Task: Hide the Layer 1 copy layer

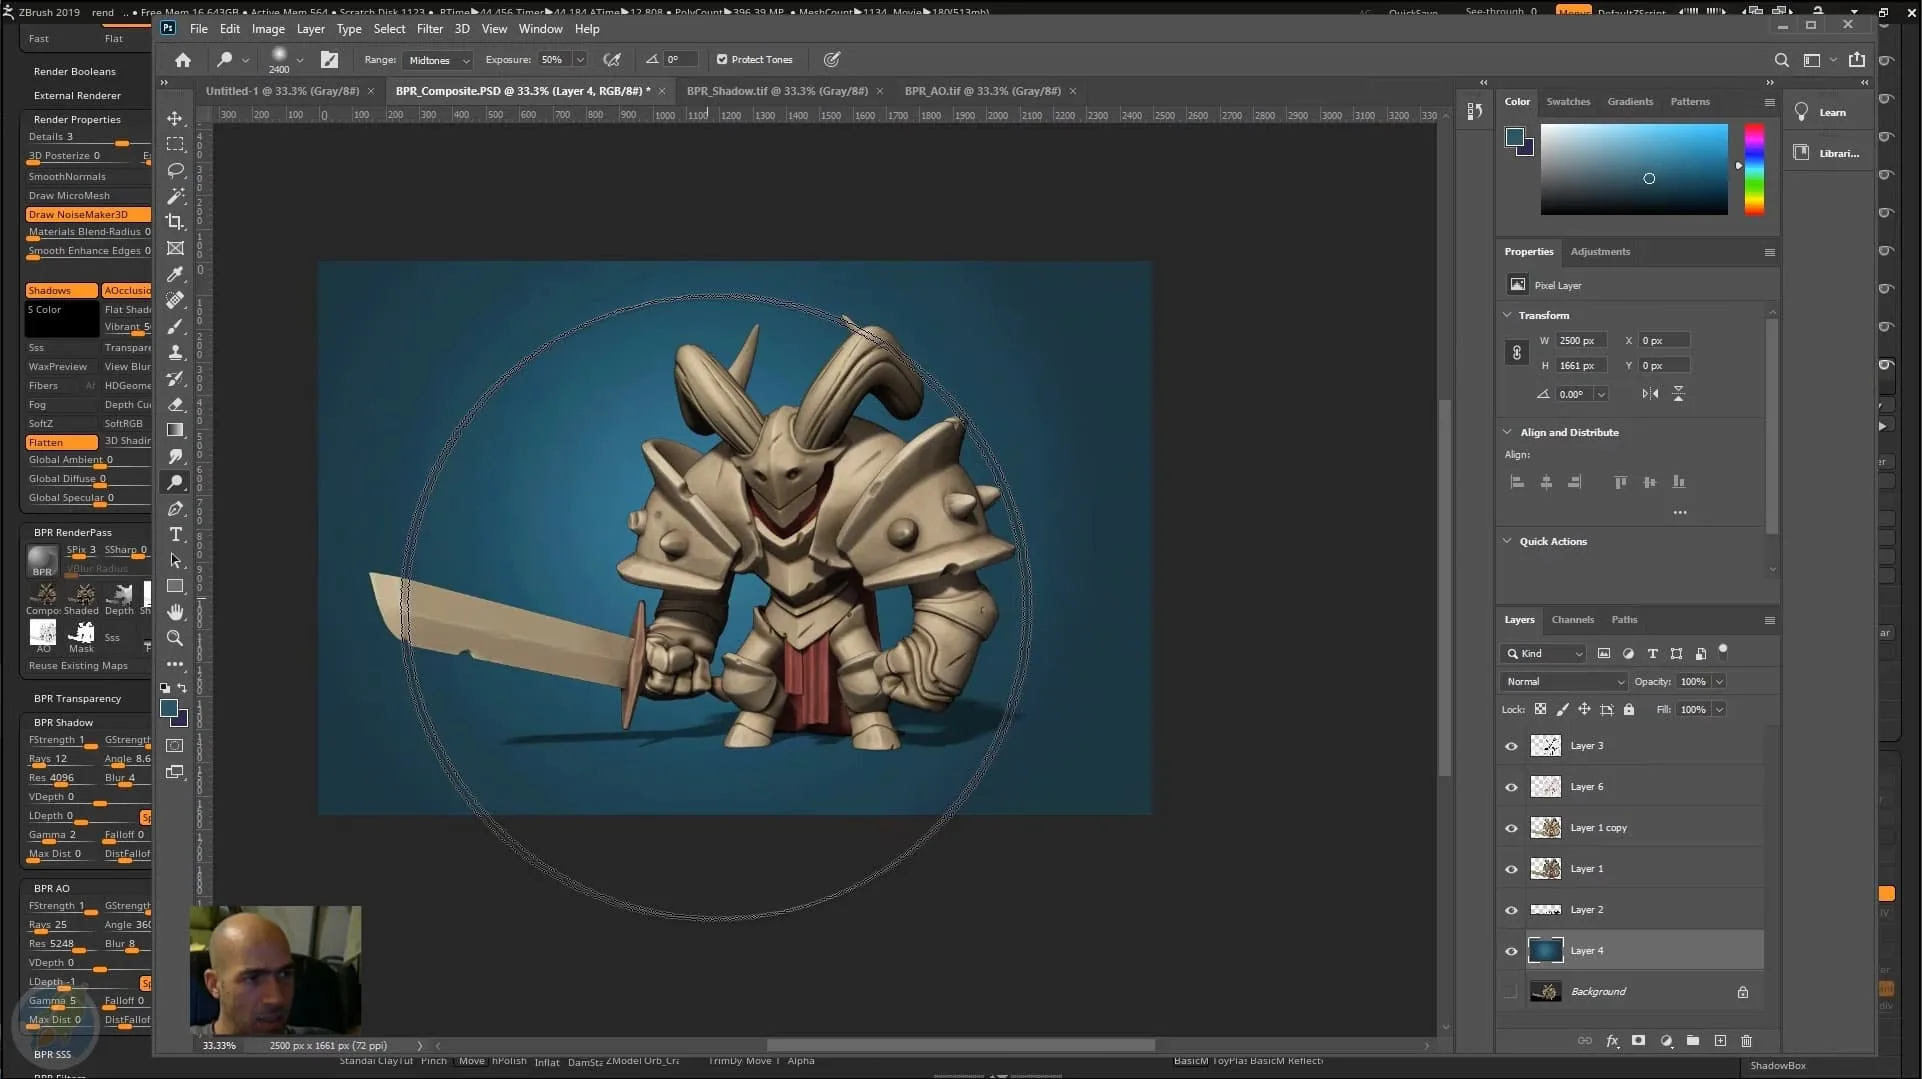Action: click(x=1511, y=828)
